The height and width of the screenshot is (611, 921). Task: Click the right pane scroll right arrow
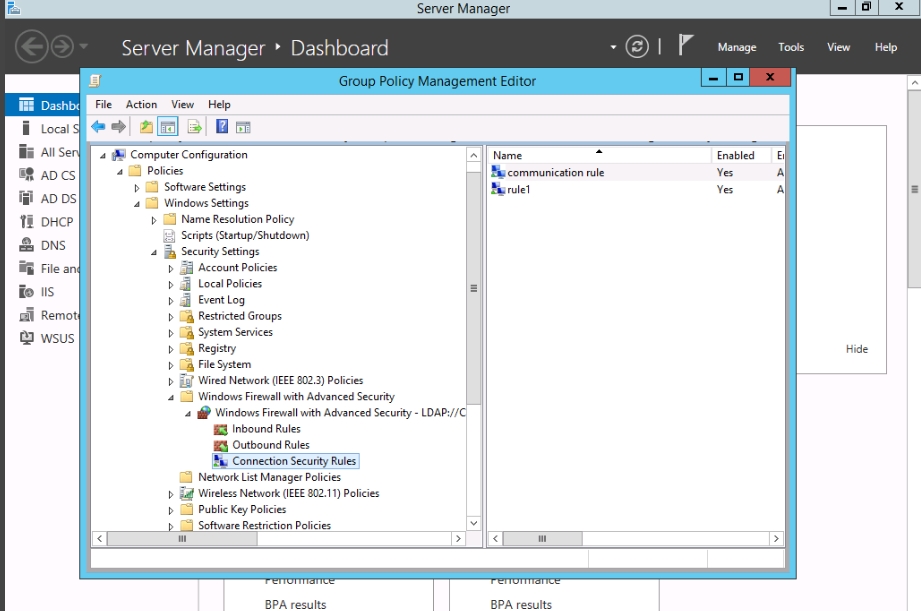coord(776,538)
